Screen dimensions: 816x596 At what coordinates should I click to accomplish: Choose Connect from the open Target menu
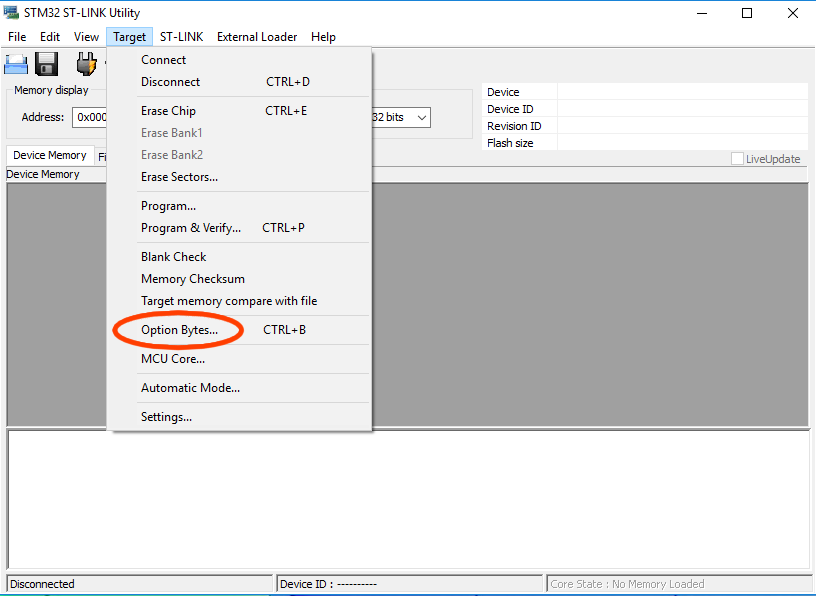162,59
